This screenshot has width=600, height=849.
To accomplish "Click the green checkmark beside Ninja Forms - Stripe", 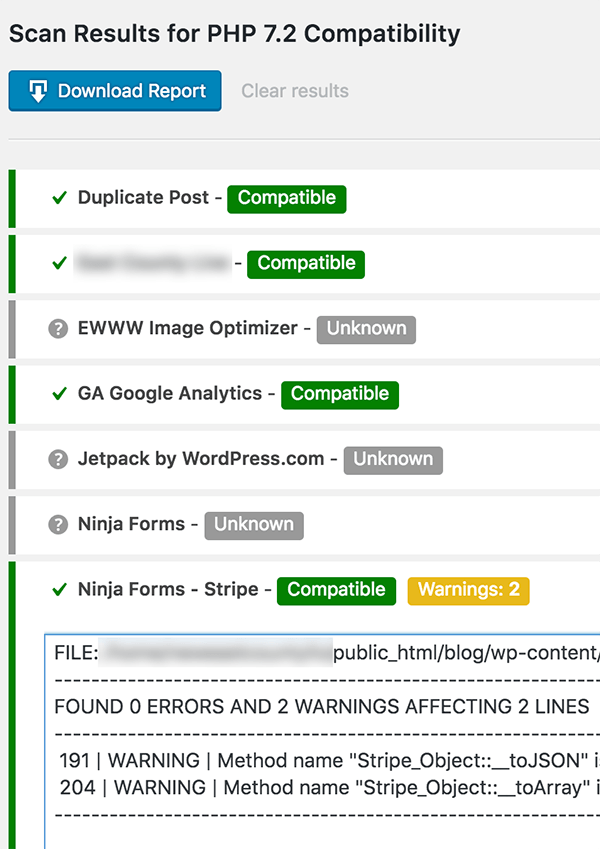I will click(x=59, y=590).
